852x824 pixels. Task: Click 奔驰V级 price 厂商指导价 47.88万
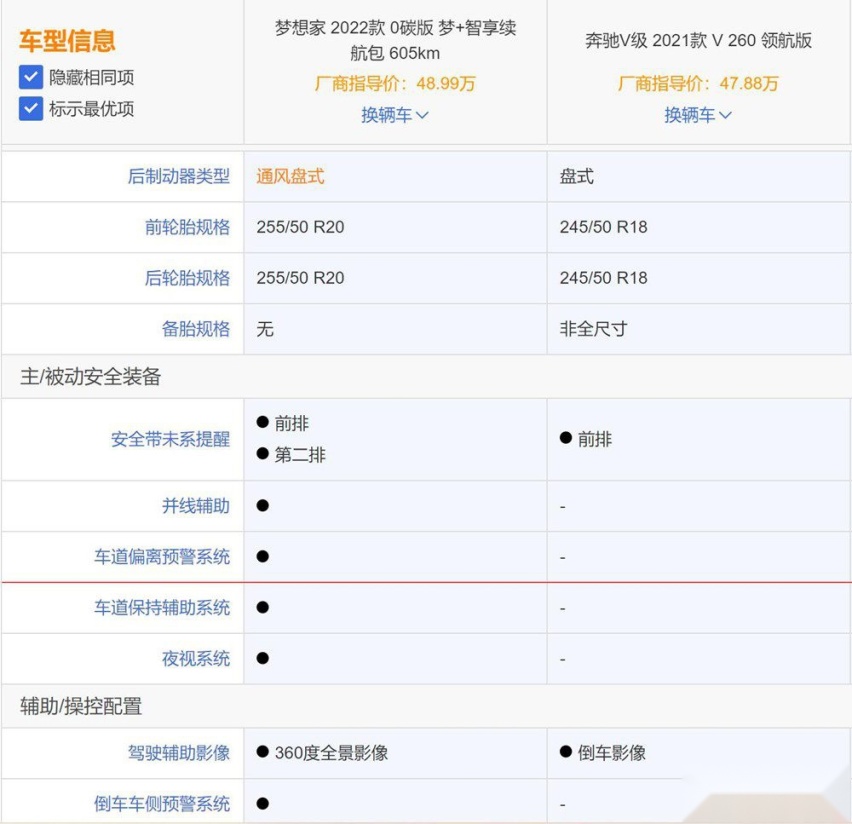pos(698,84)
